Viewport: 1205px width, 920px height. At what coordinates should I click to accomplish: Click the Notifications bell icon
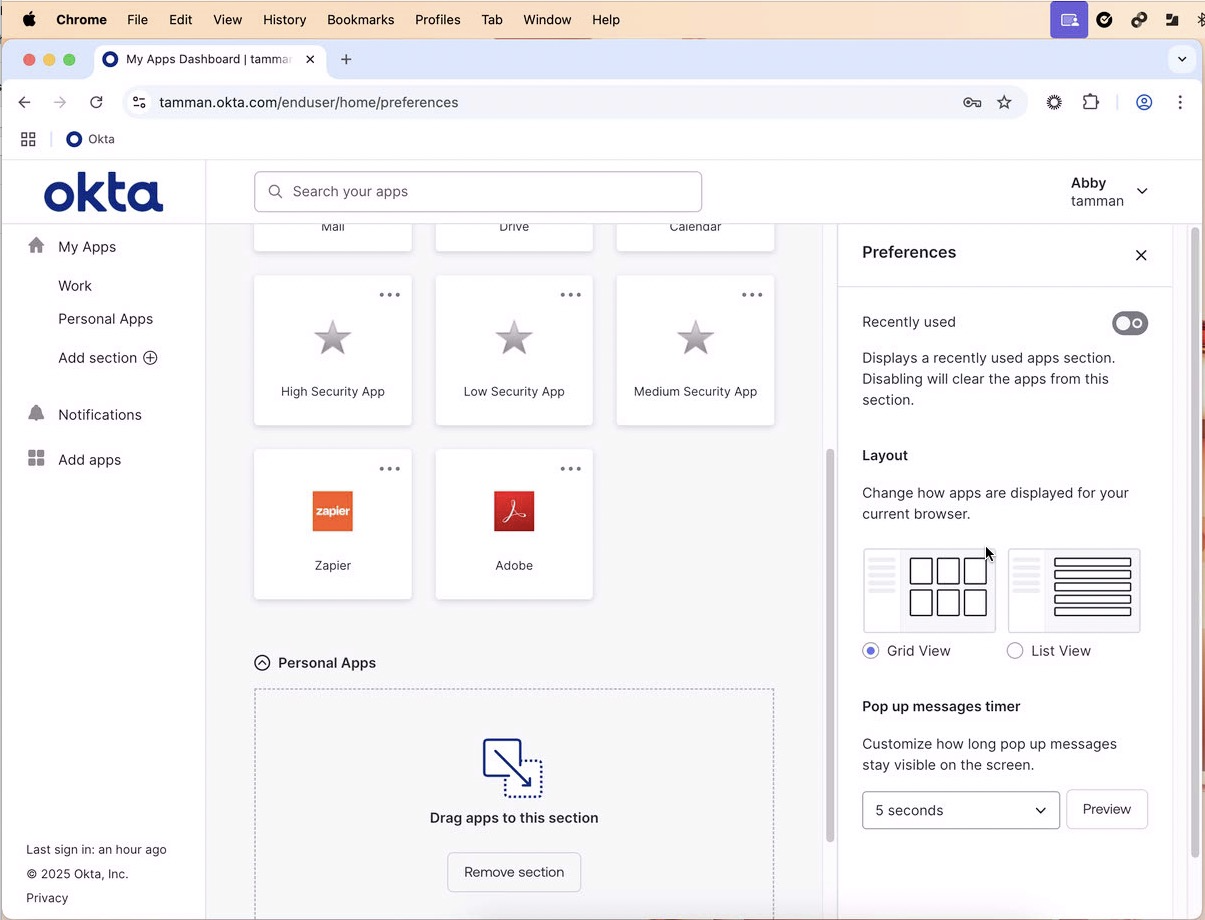click(x=36, y=414)
